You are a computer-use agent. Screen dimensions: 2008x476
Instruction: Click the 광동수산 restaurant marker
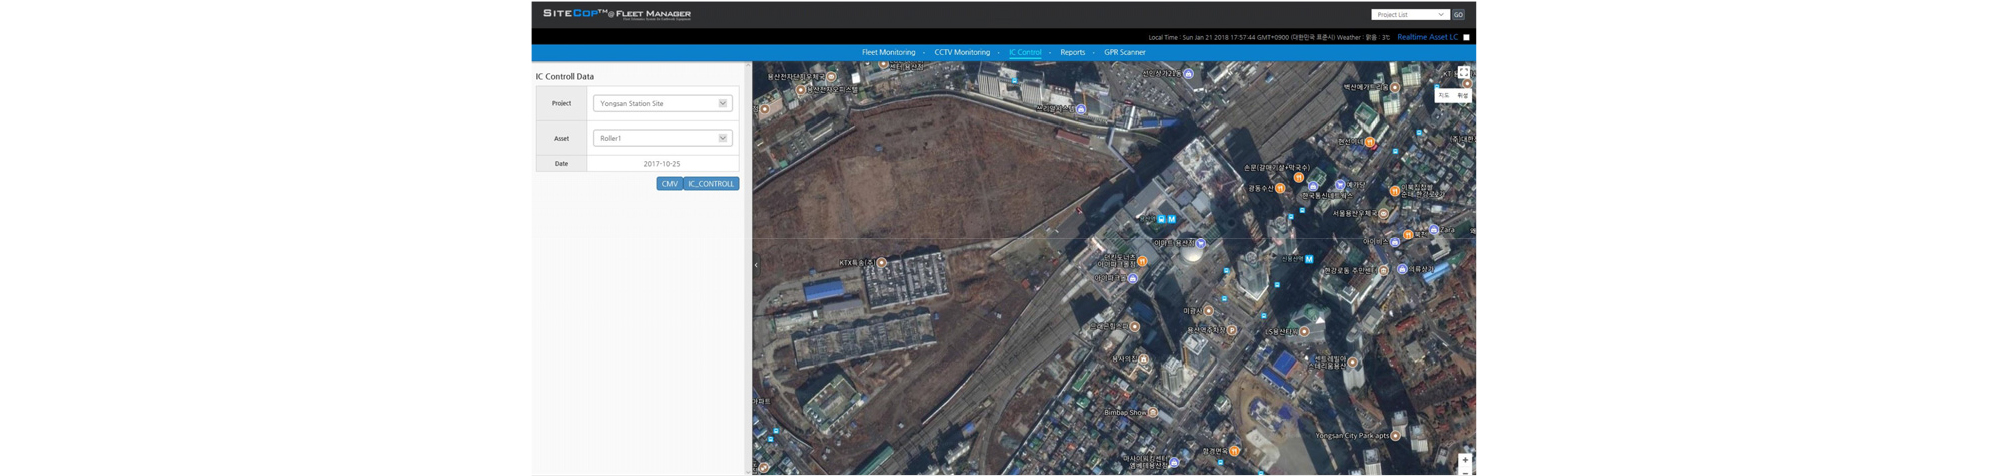(x=1280, y=188)
